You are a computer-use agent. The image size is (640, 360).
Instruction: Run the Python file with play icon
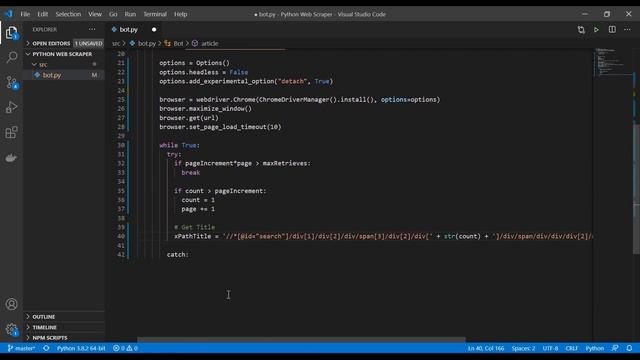tap(596, 30)
